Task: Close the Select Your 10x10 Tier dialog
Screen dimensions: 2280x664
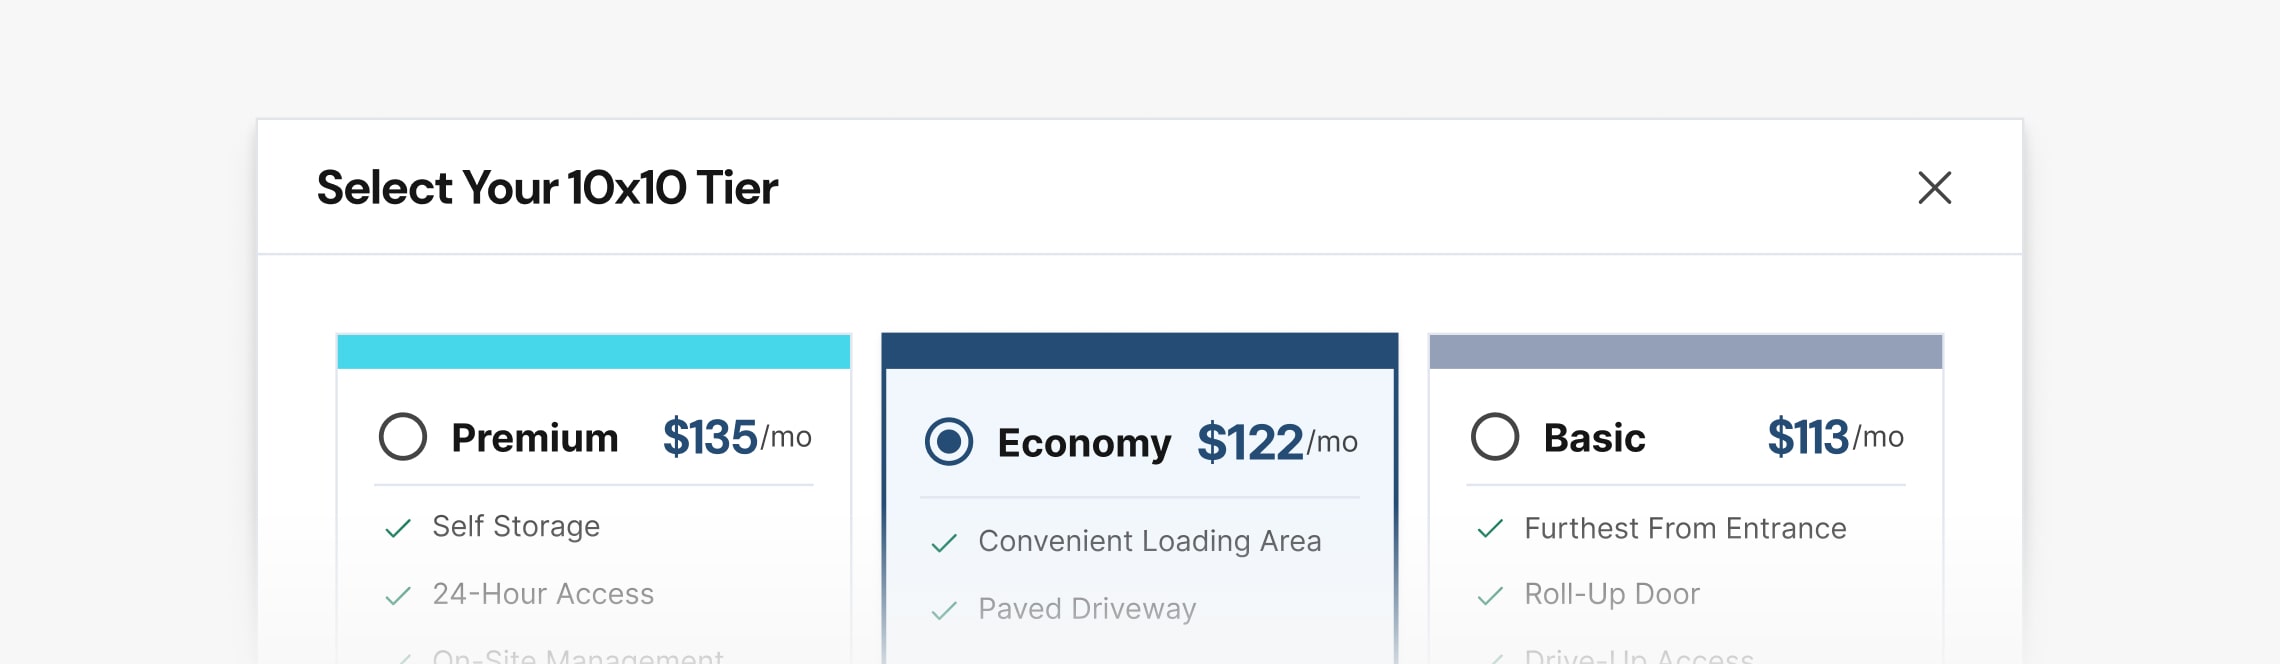Action: [x=1935, y=187]
